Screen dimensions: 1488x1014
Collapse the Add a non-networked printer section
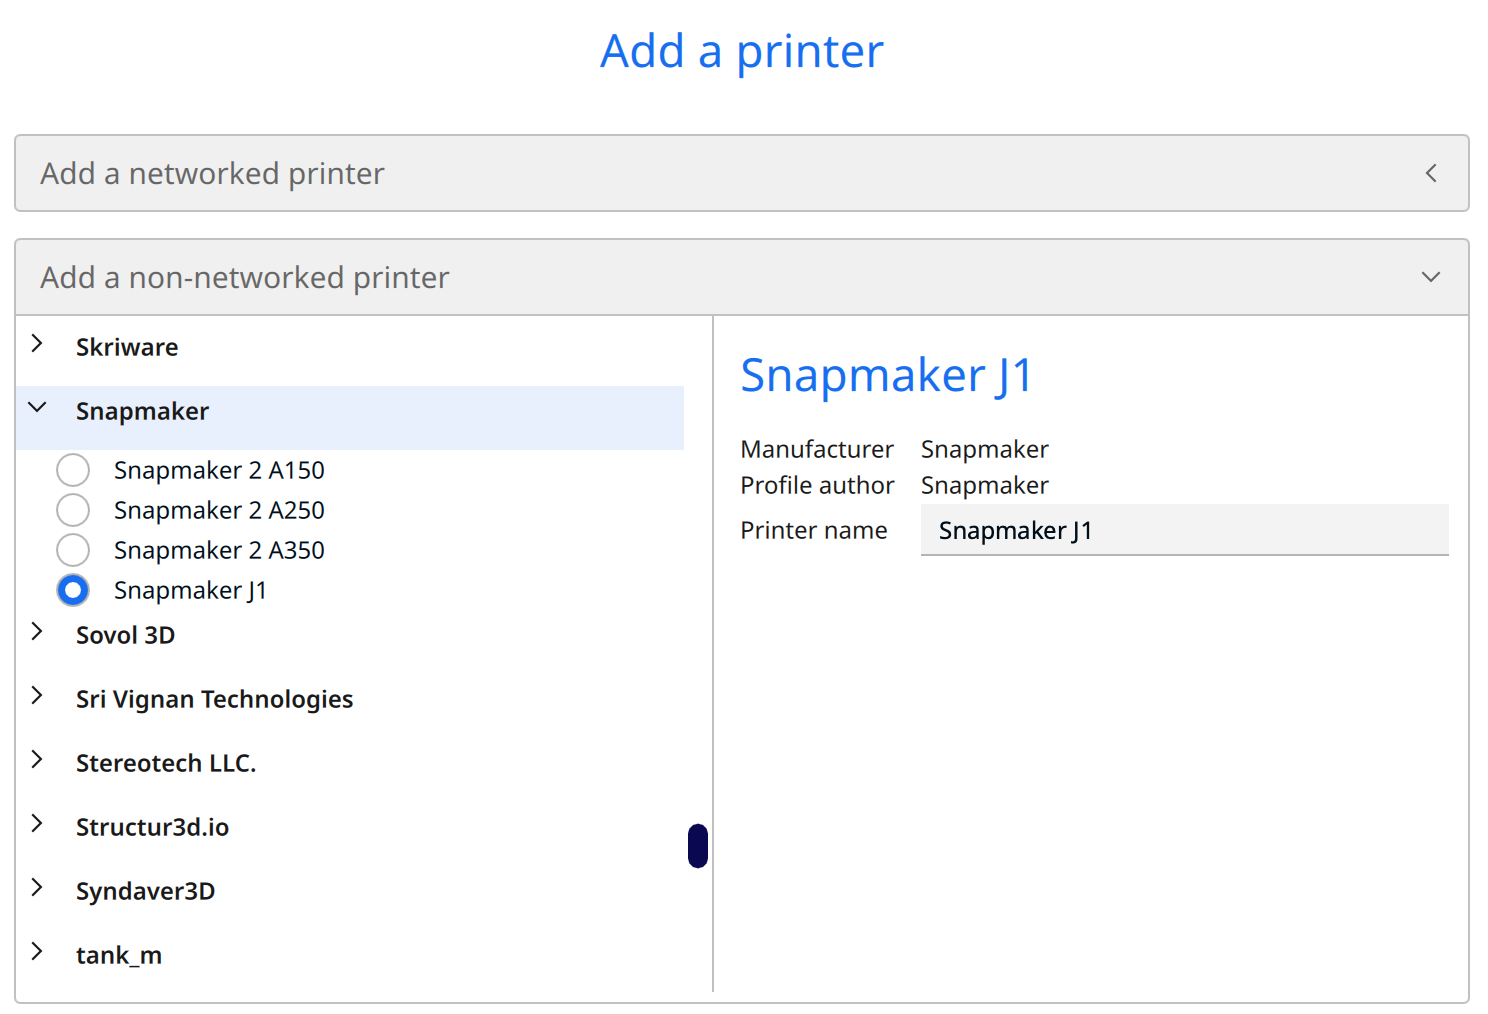point(1431,277)
